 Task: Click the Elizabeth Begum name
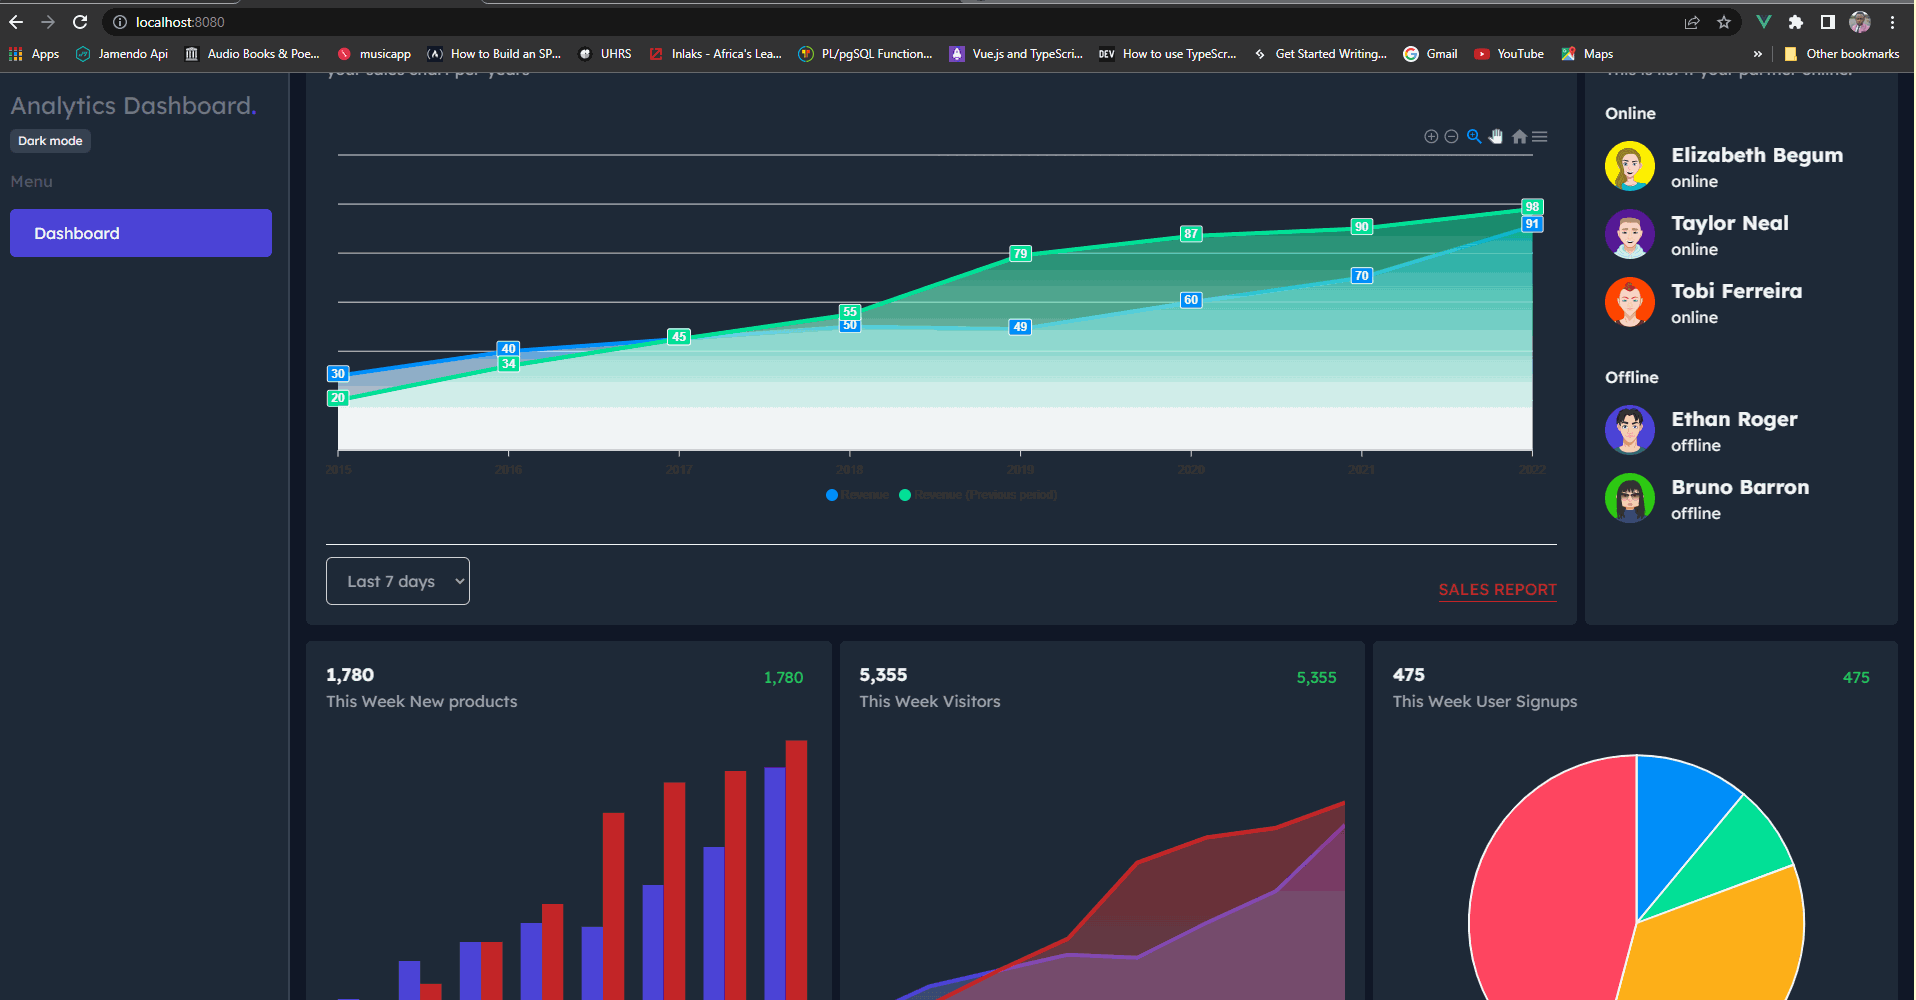click(x=1757, y=155)
